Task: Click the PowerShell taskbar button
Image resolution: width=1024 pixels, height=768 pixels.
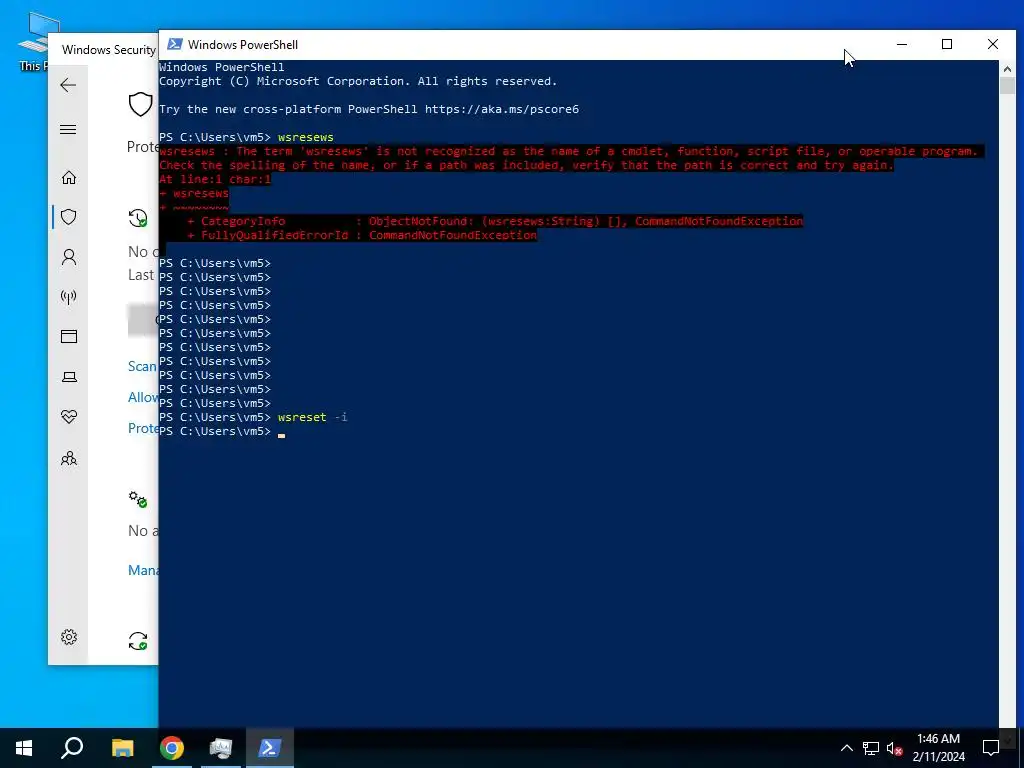Action: 270,748
